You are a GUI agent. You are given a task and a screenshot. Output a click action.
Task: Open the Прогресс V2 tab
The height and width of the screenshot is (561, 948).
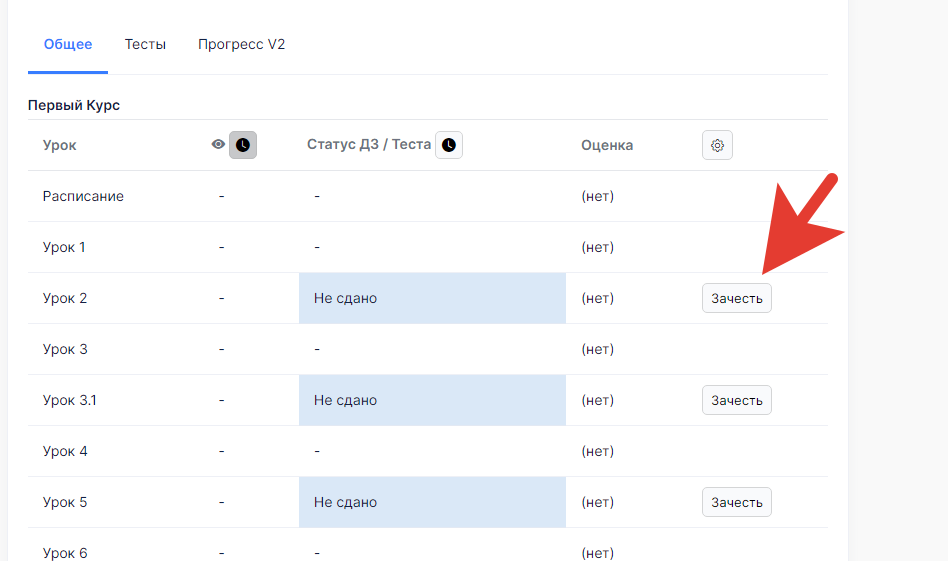pos(241,44)
